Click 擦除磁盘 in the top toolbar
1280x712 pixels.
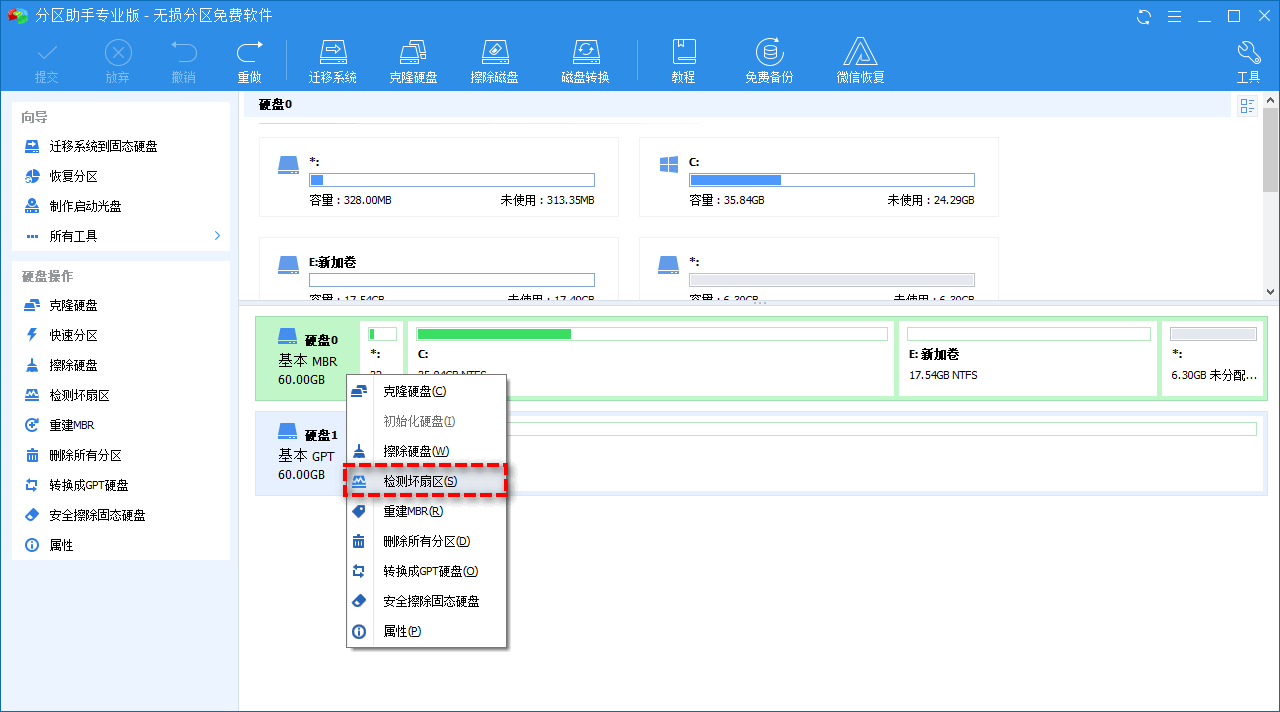[495, 61]
